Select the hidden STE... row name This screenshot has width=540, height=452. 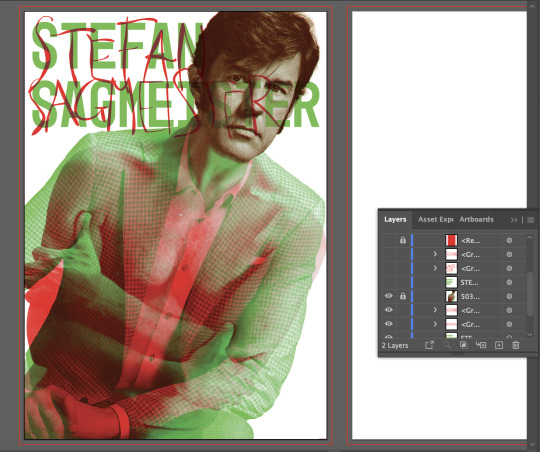coord(469,282)
